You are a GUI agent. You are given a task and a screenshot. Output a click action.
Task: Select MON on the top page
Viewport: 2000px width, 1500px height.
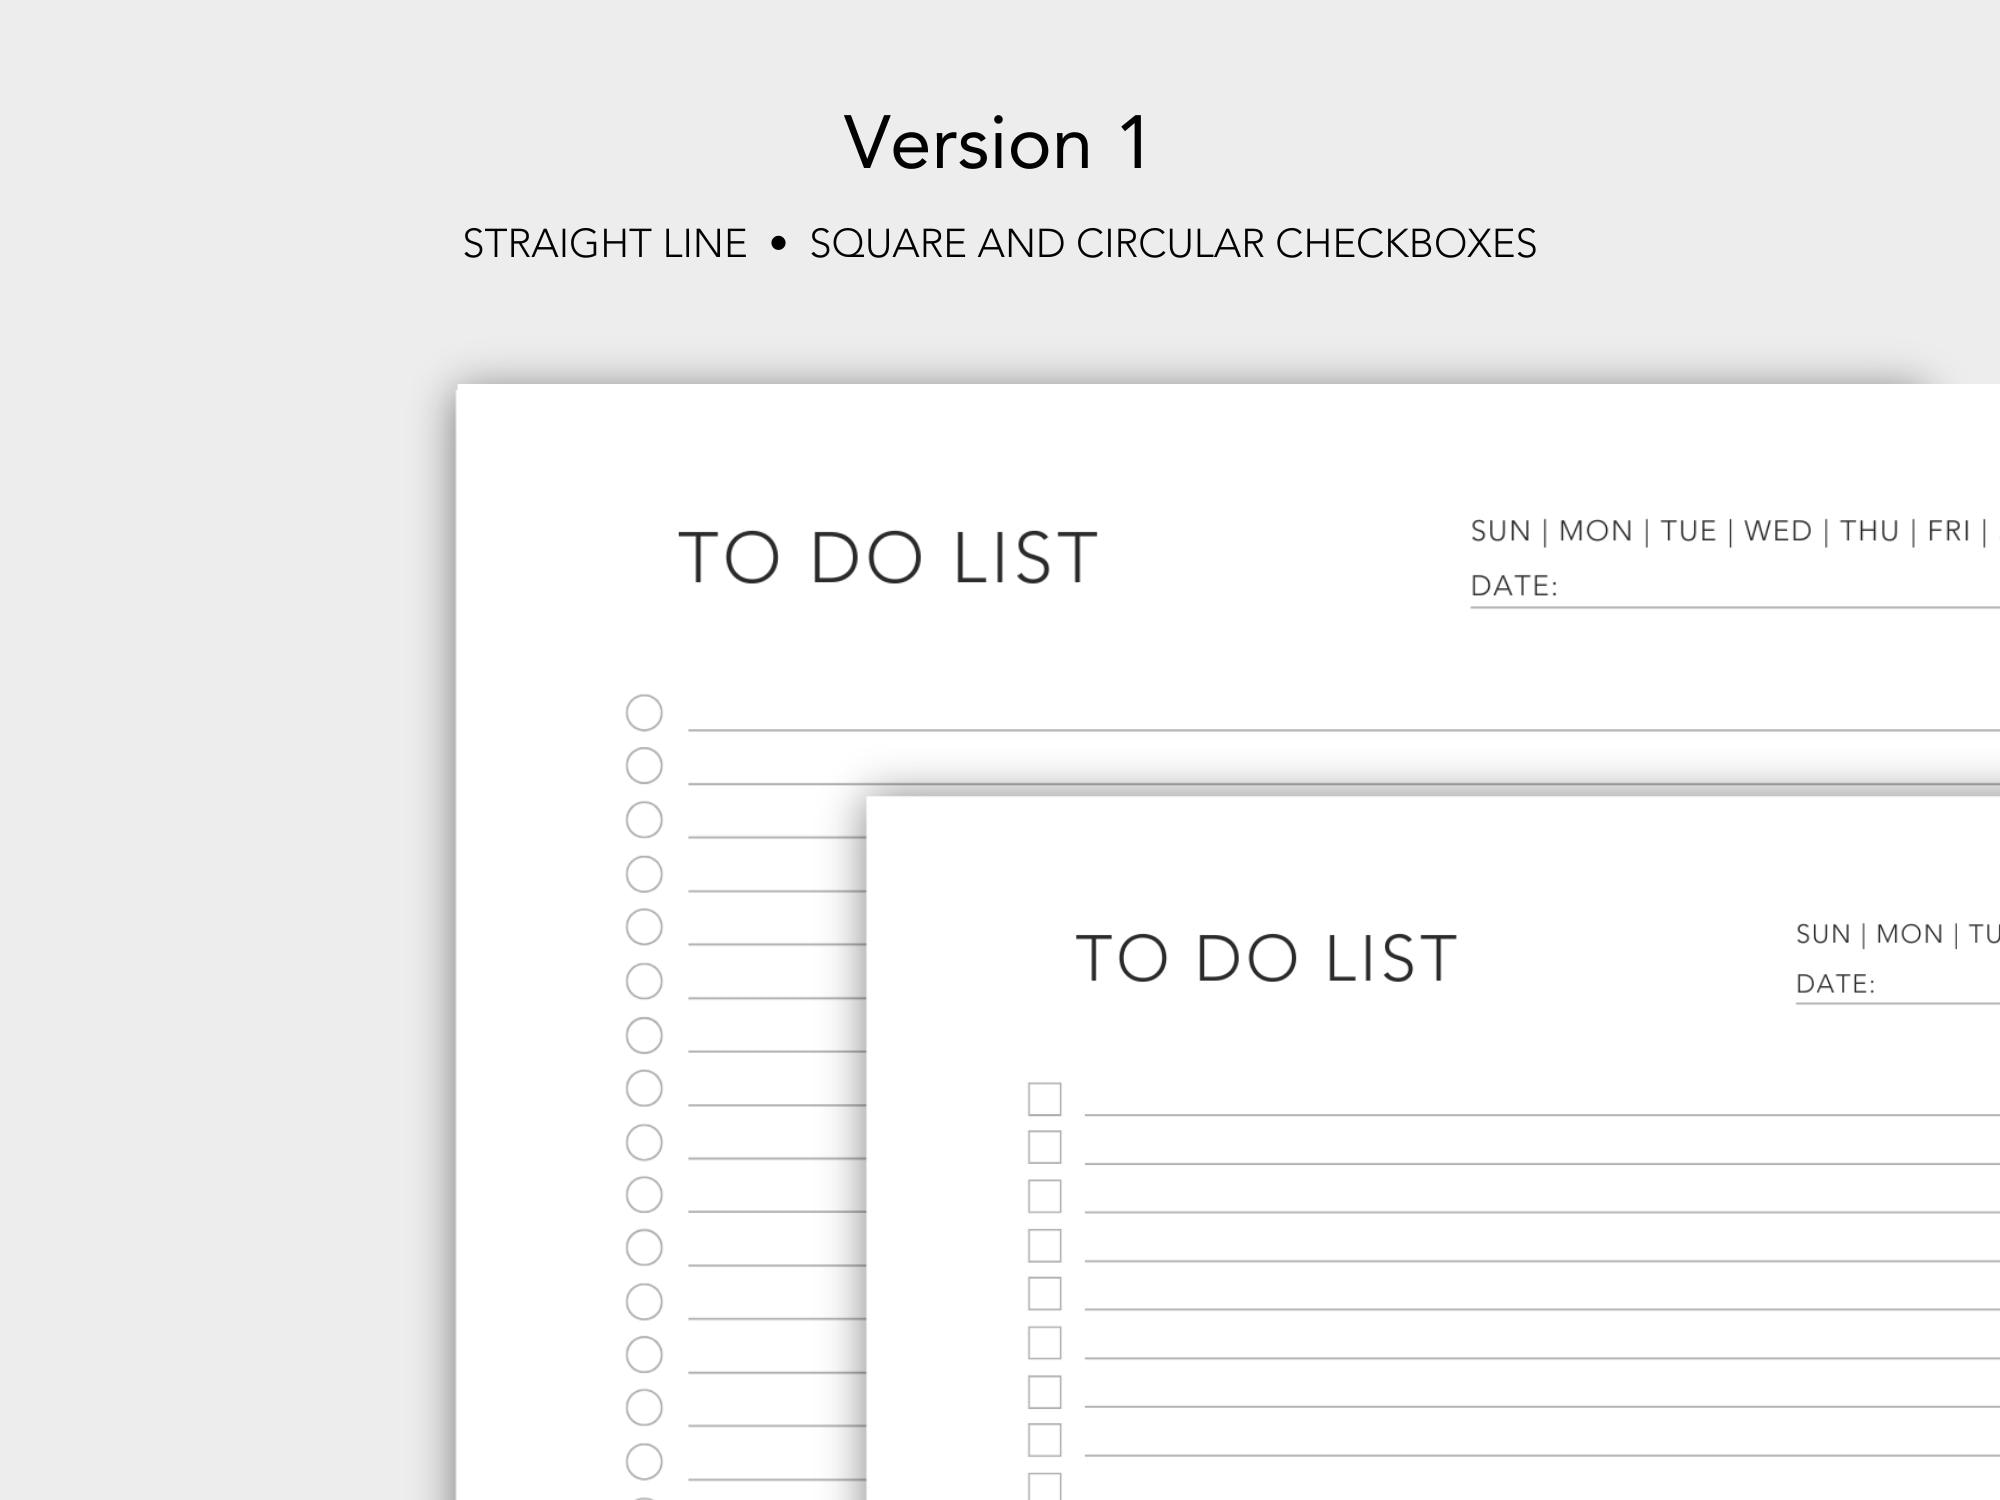[x=1595, y=531]
